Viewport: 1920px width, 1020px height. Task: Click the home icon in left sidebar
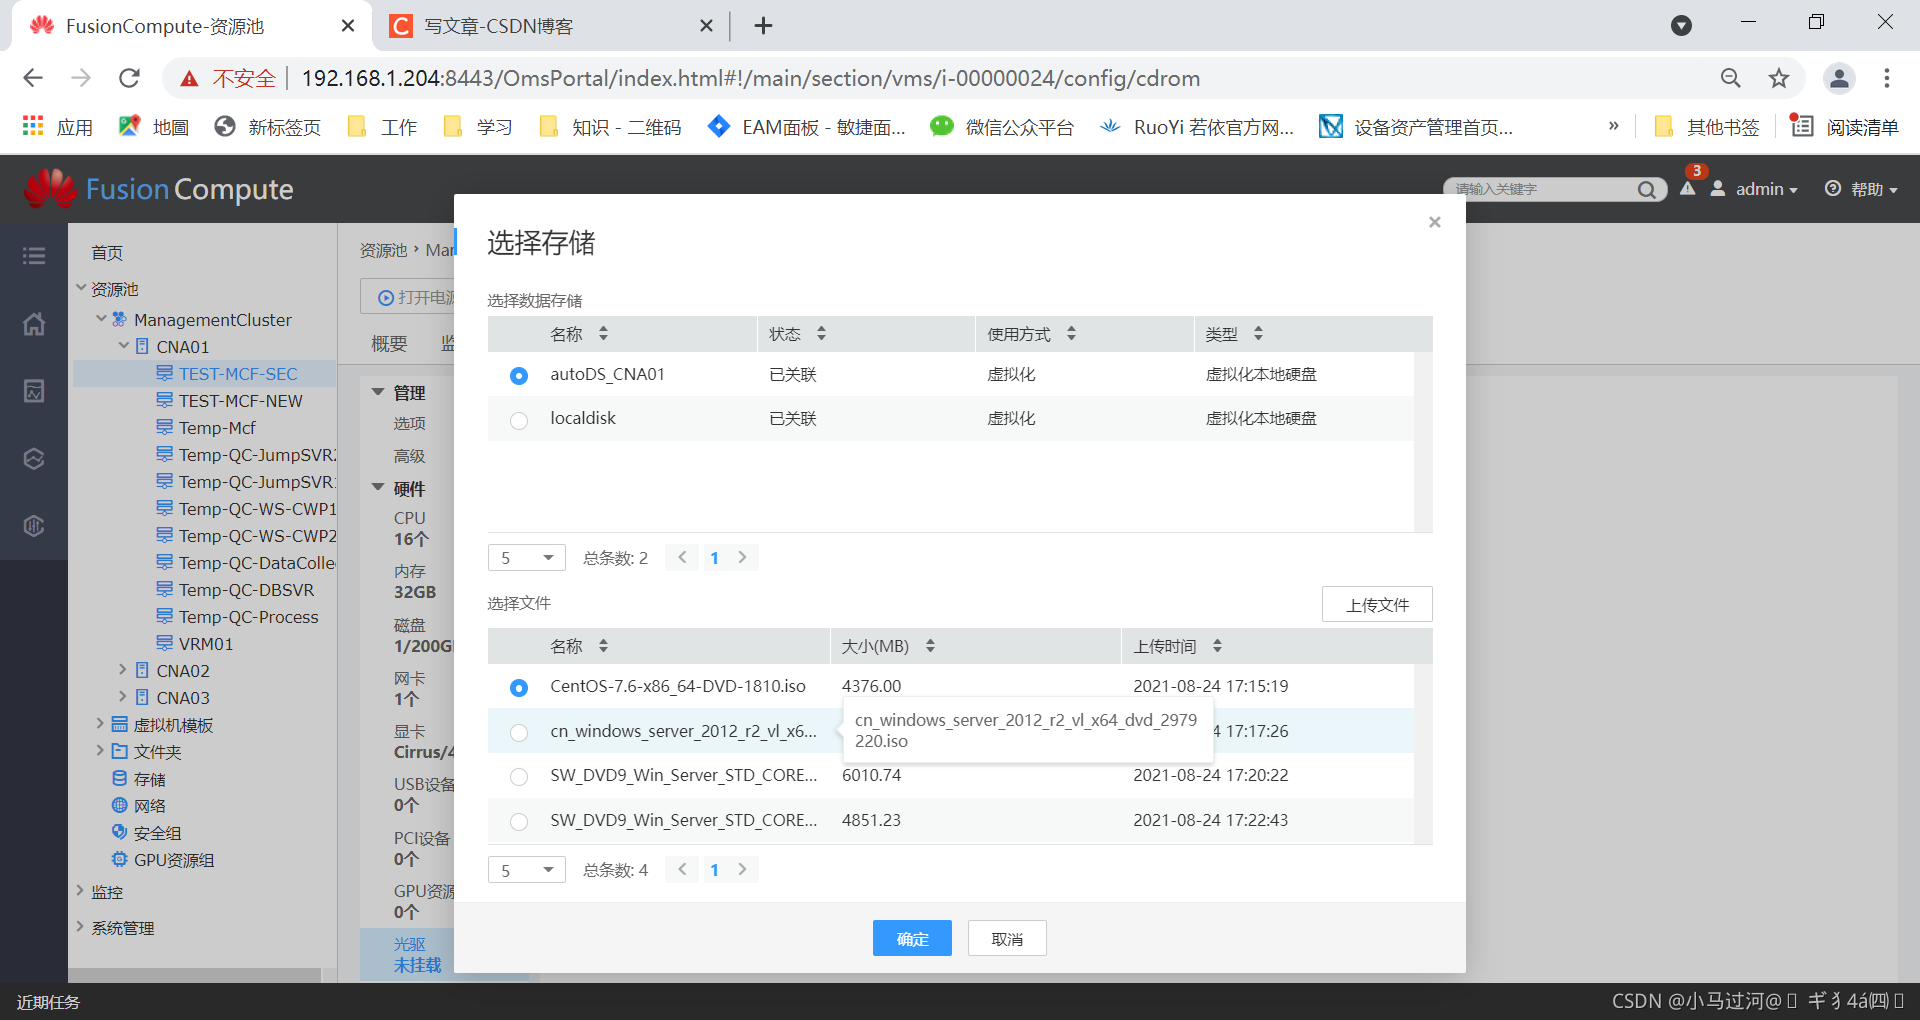tap(33, 324)
